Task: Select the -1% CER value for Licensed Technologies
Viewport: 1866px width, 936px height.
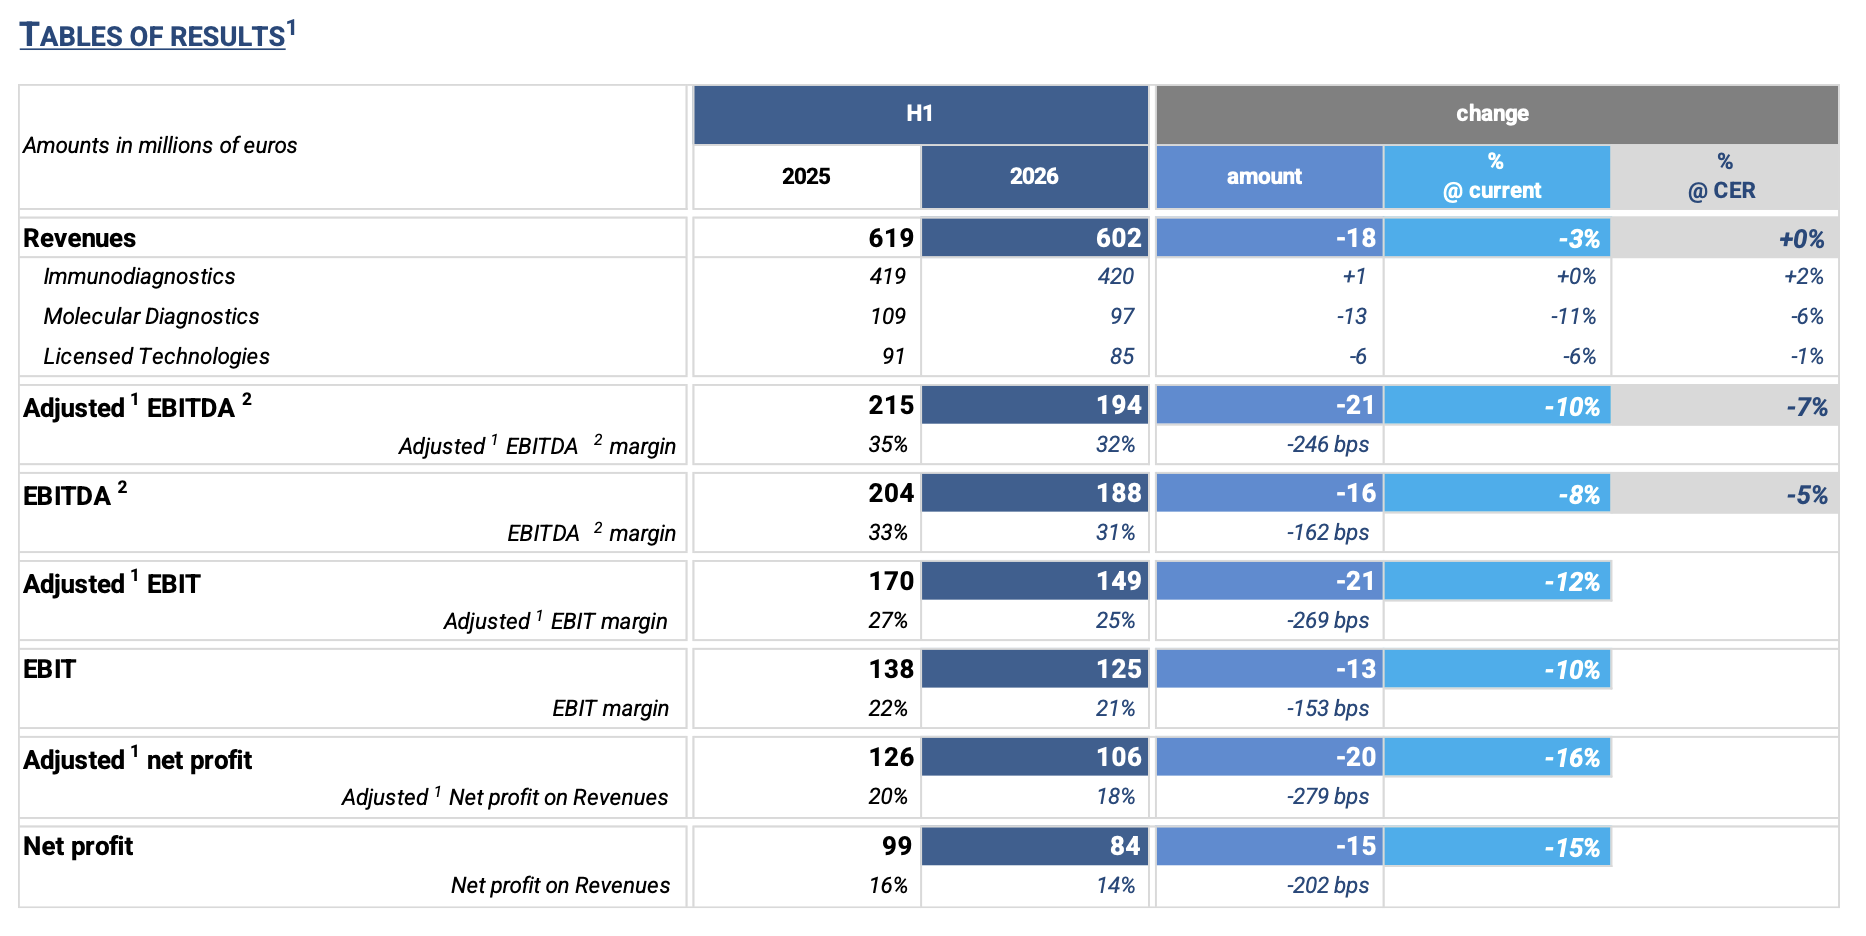Action: tap(1807, 357)
